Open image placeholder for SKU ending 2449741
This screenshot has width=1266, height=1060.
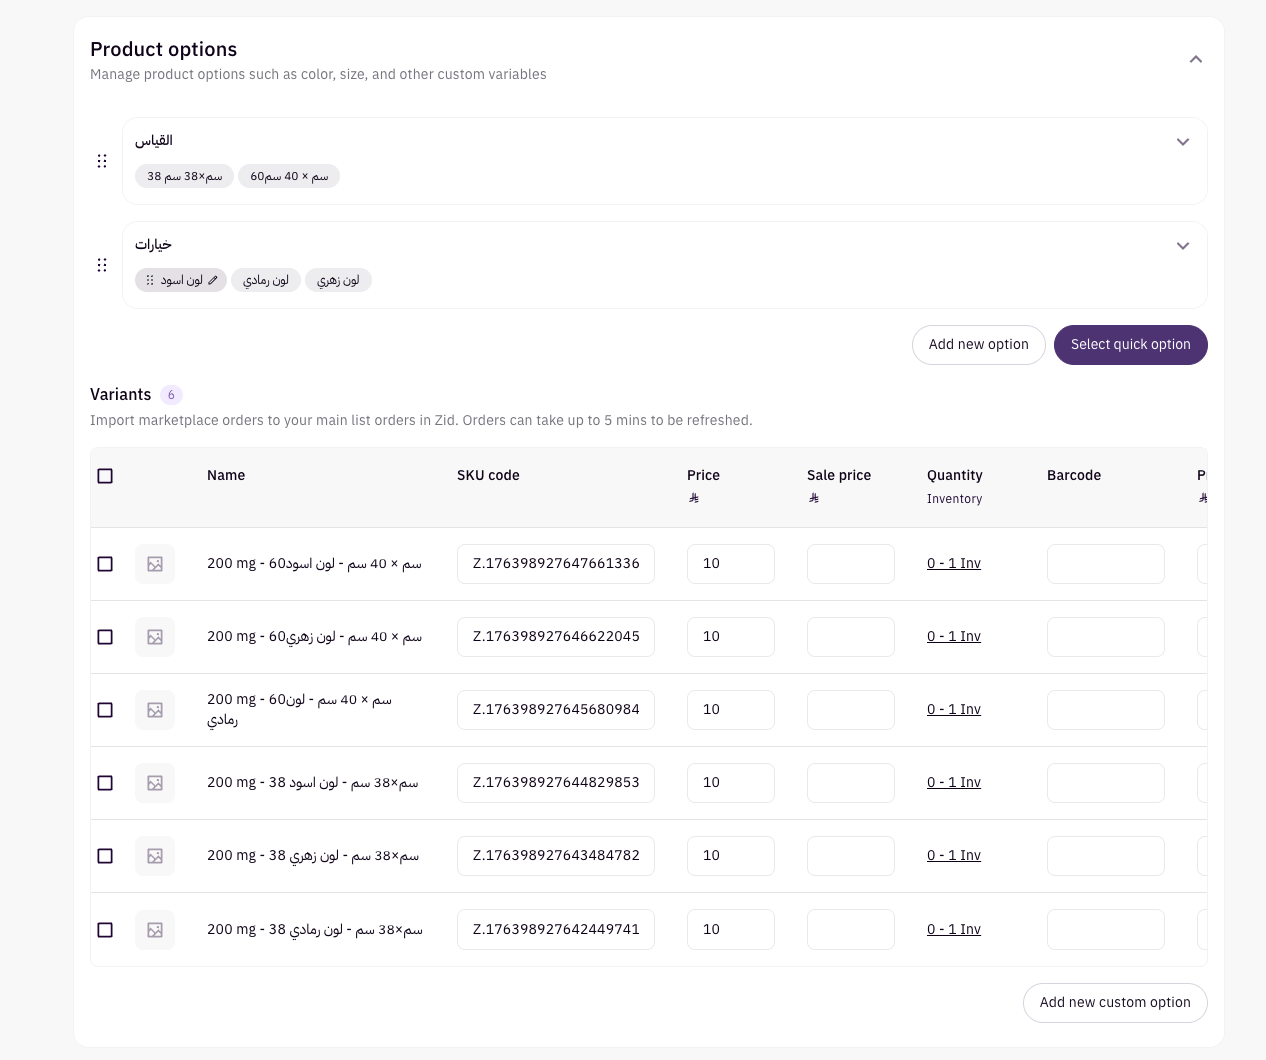pyautogui.click(x=155, y=930)
